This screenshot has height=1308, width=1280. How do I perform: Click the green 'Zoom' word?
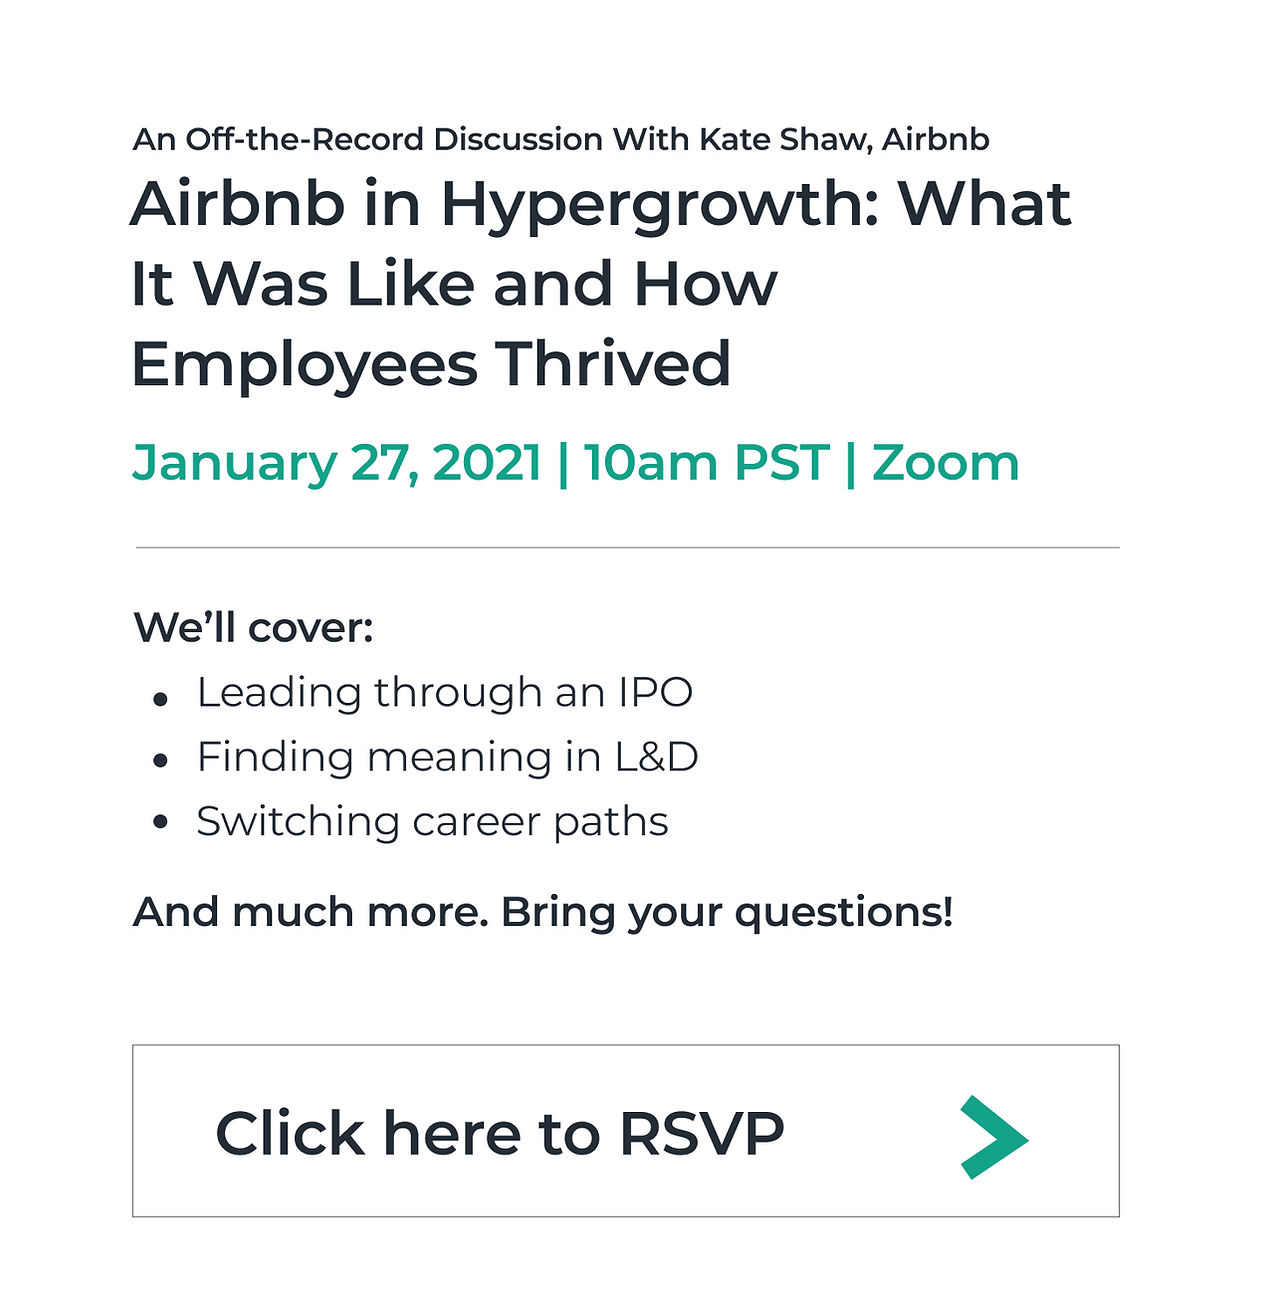(945, 463)
